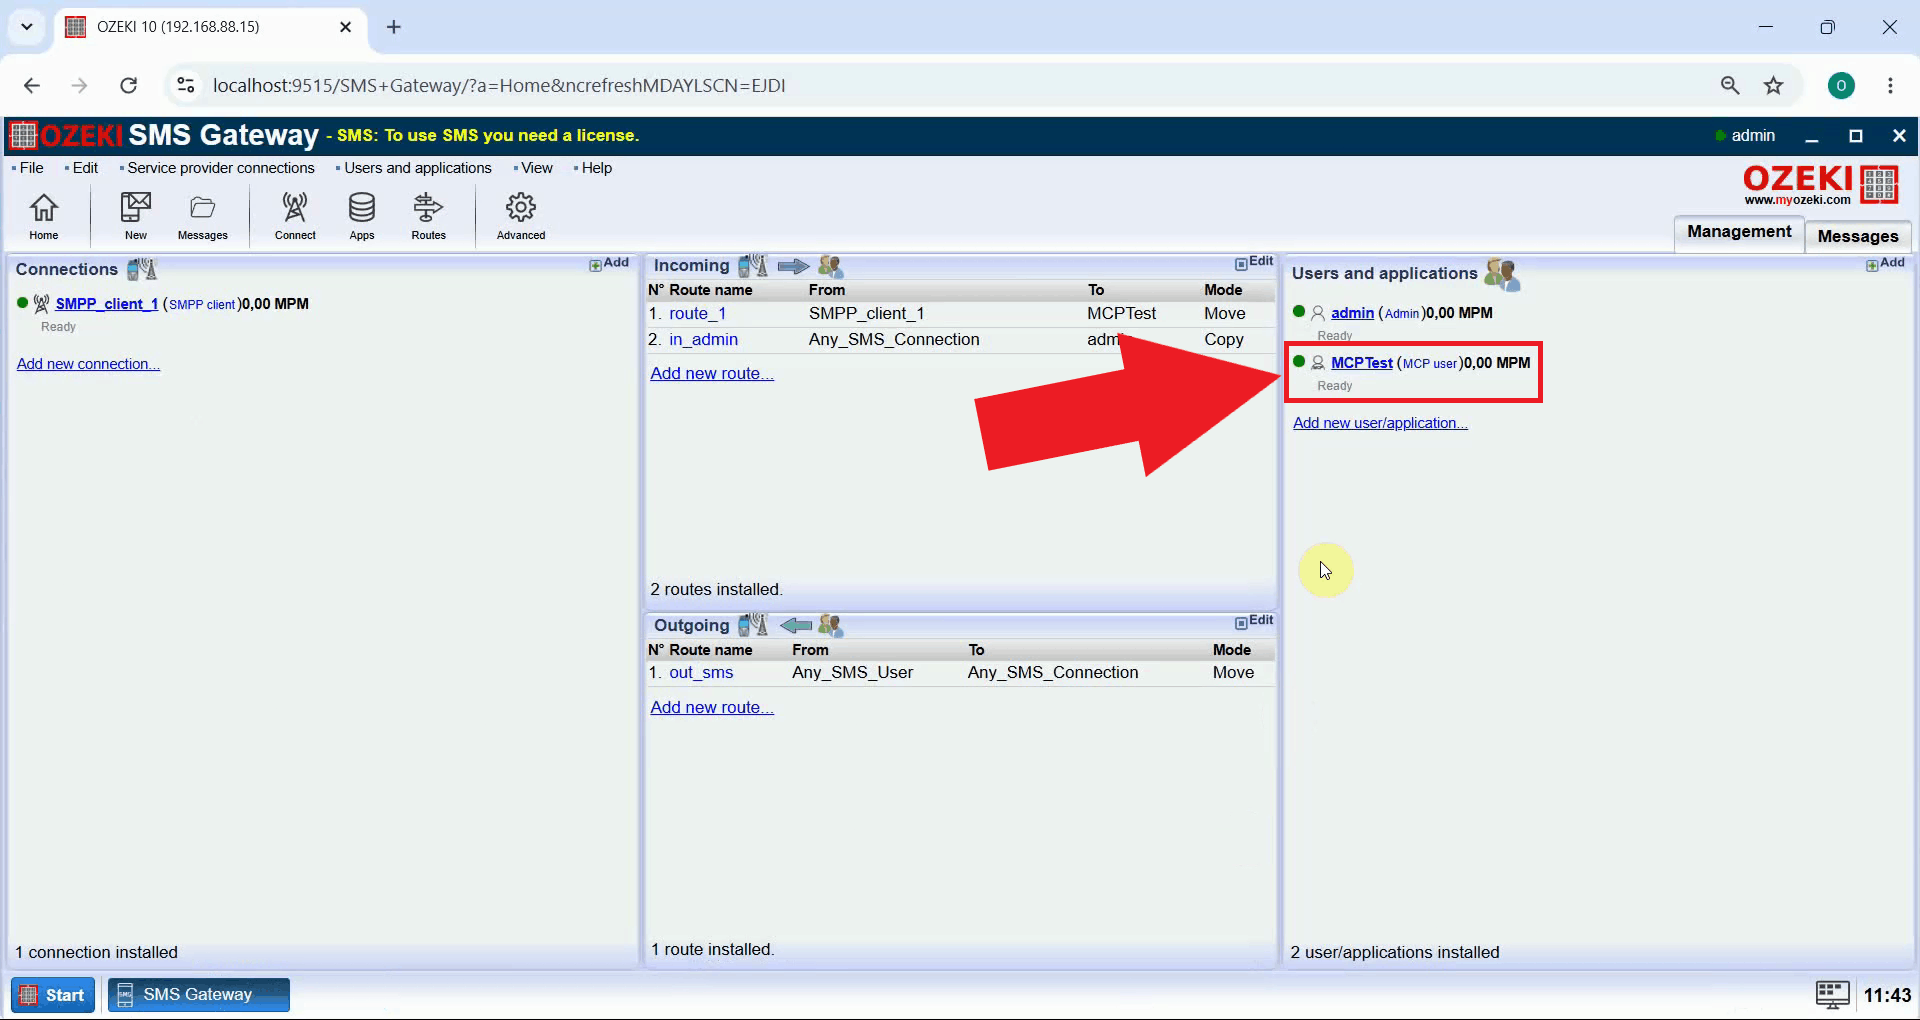View site information icon in address bar
This screenshot has height=1020, width=1920.
click(186, 85)
